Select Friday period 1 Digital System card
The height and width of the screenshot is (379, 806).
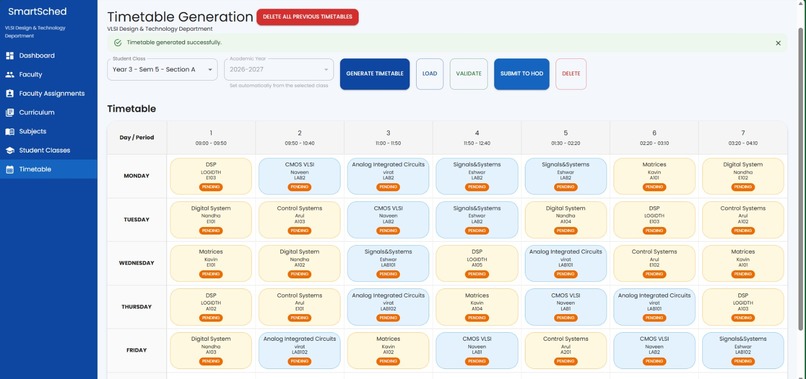pos(211,351)
